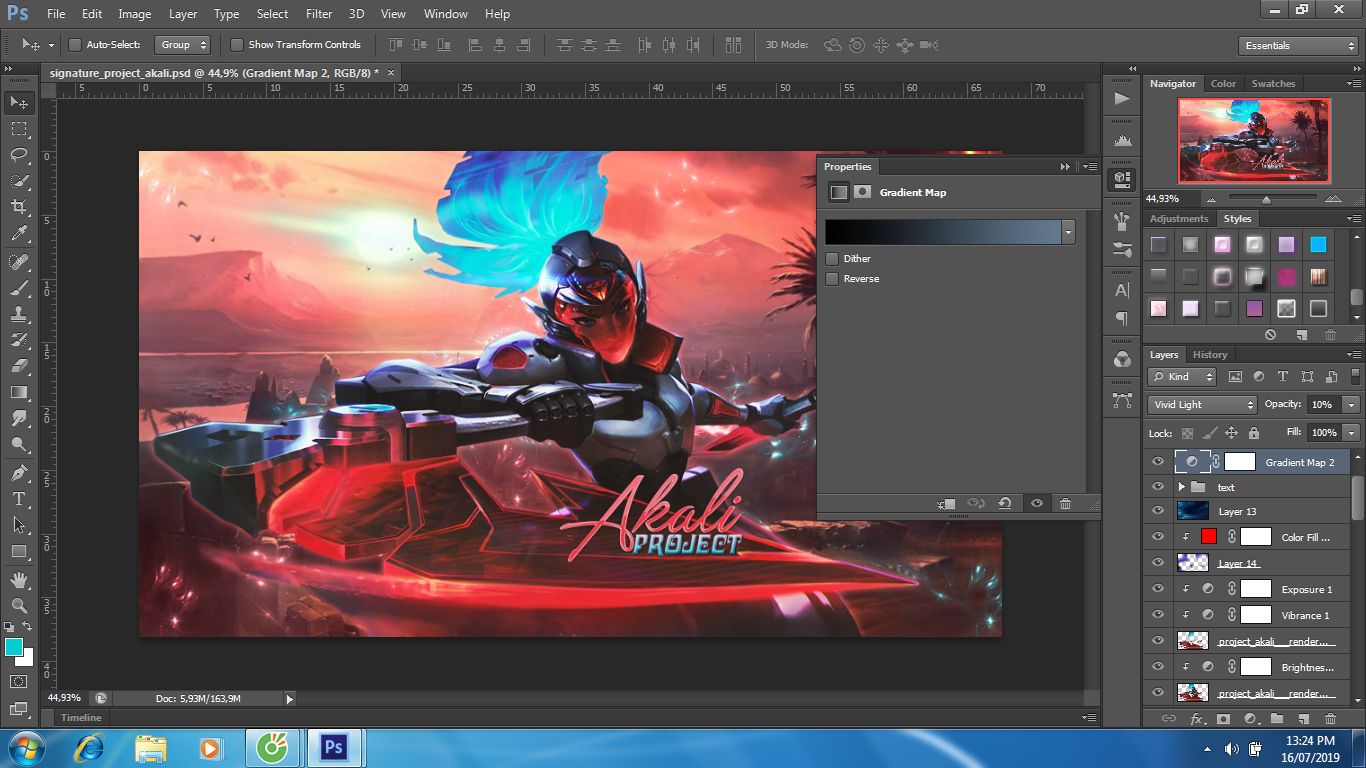Open the Image menu

tap(135, 14)
